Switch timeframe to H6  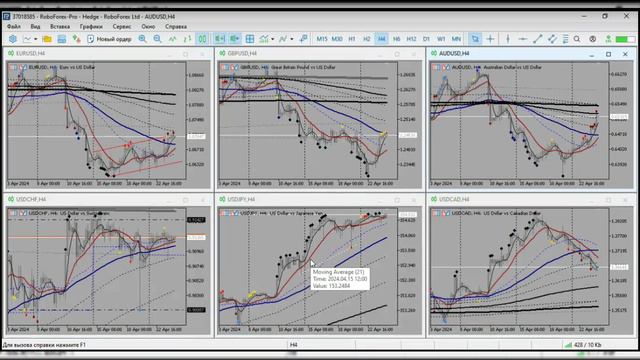(x=396, y=39)
